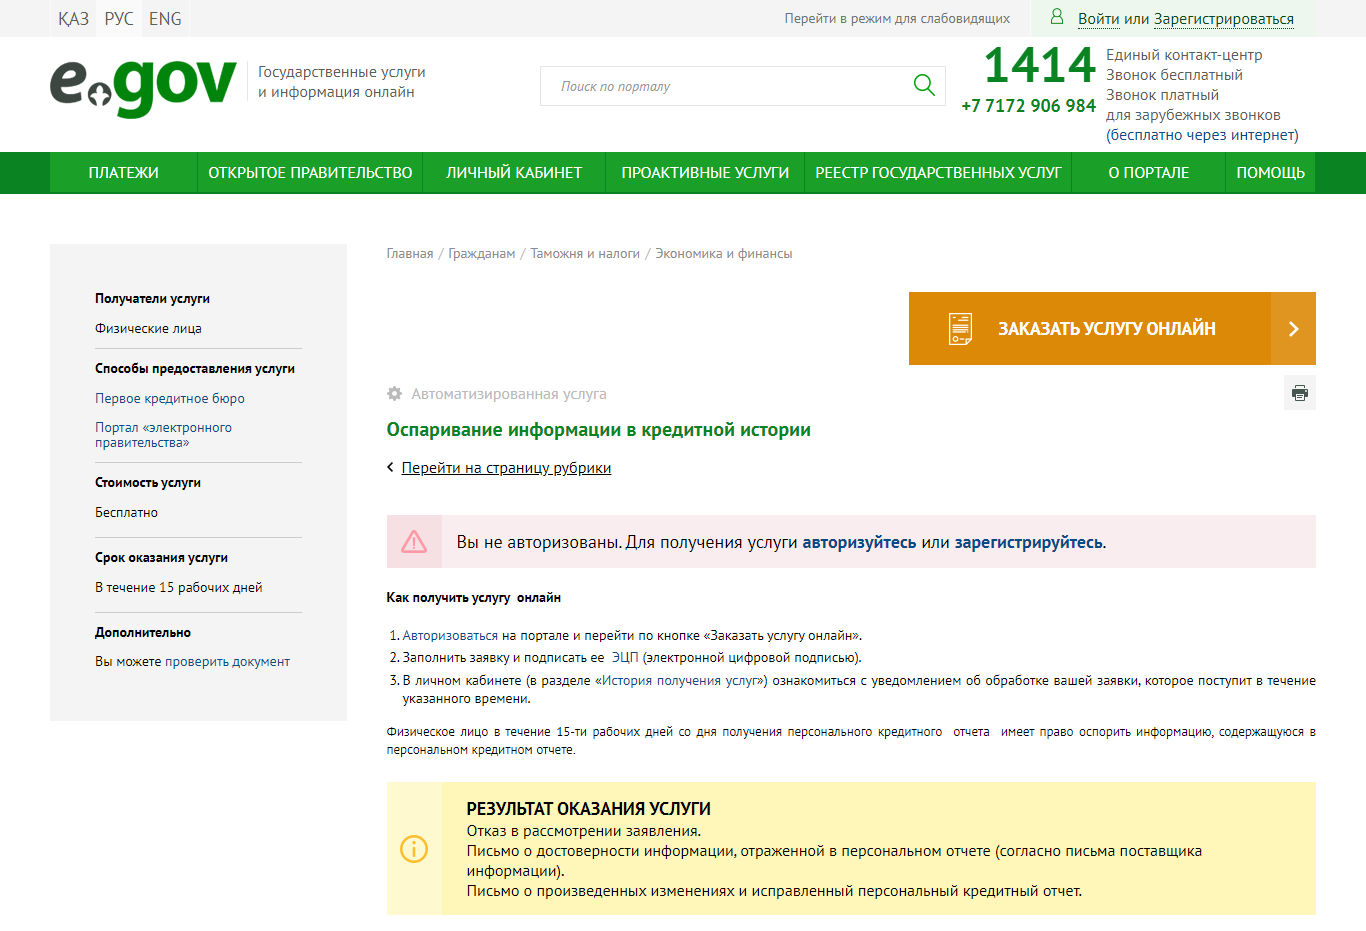Click проверить документ link
1366x931 pixels.
(x=227, y=661)
